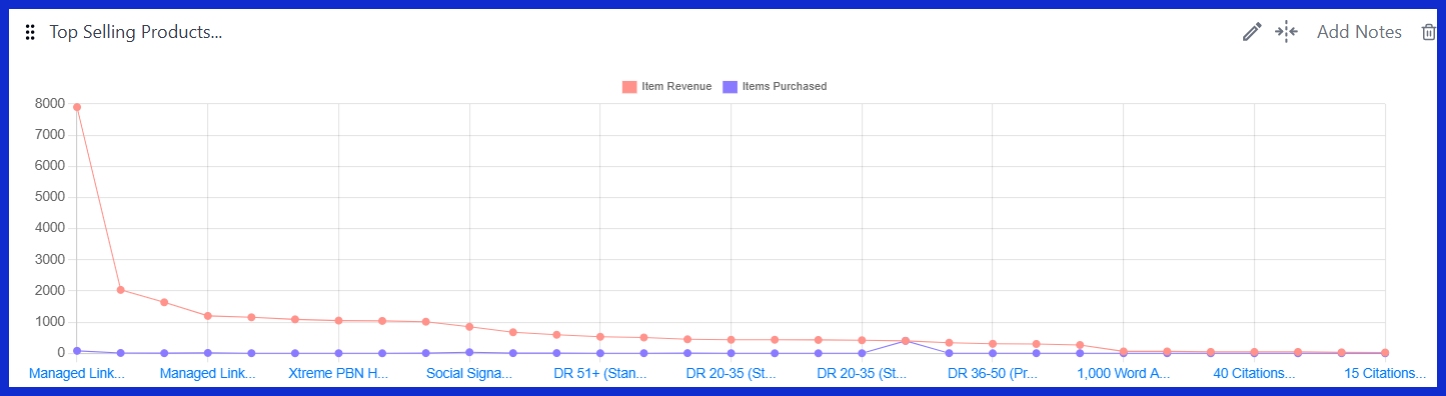Grab the widget drag handle icon
This screenshot has height=396, width=1446.
point(30,32)
